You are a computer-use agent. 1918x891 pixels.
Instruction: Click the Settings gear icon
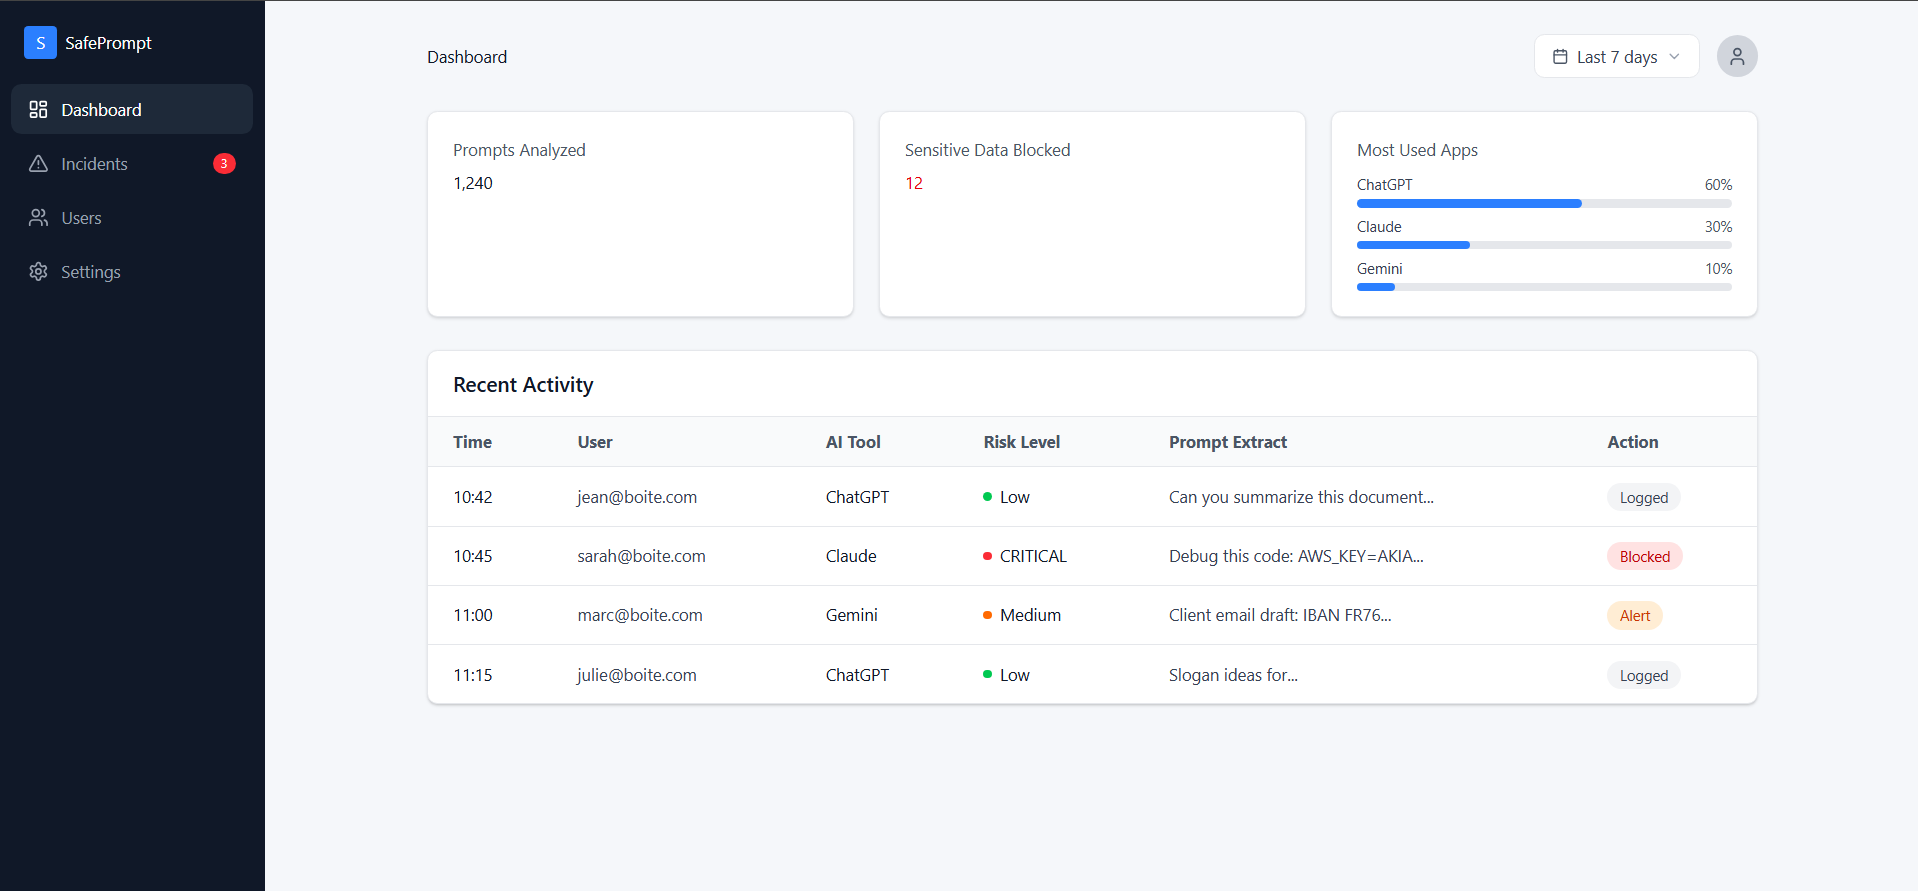point(38,272)
